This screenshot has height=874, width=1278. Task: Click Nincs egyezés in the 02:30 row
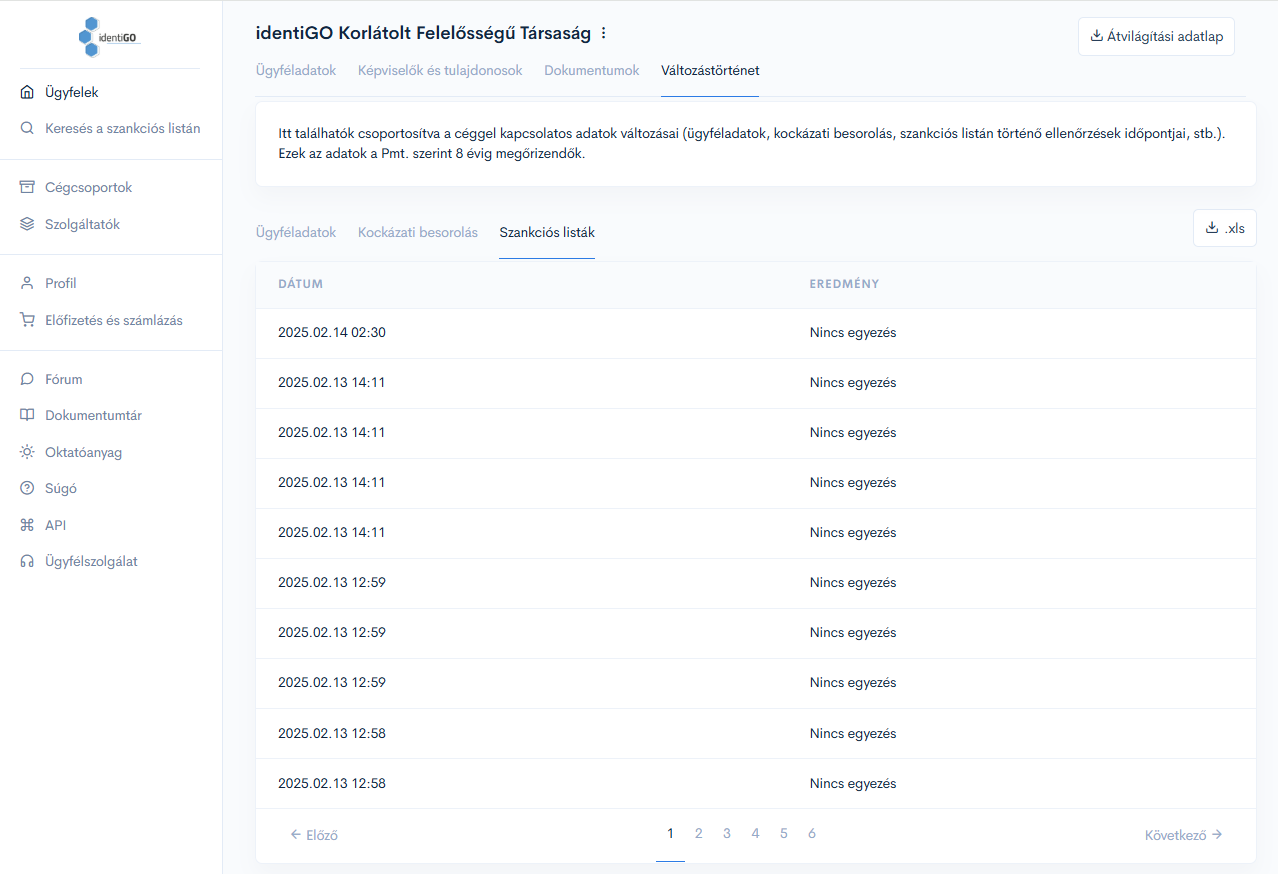853,333
